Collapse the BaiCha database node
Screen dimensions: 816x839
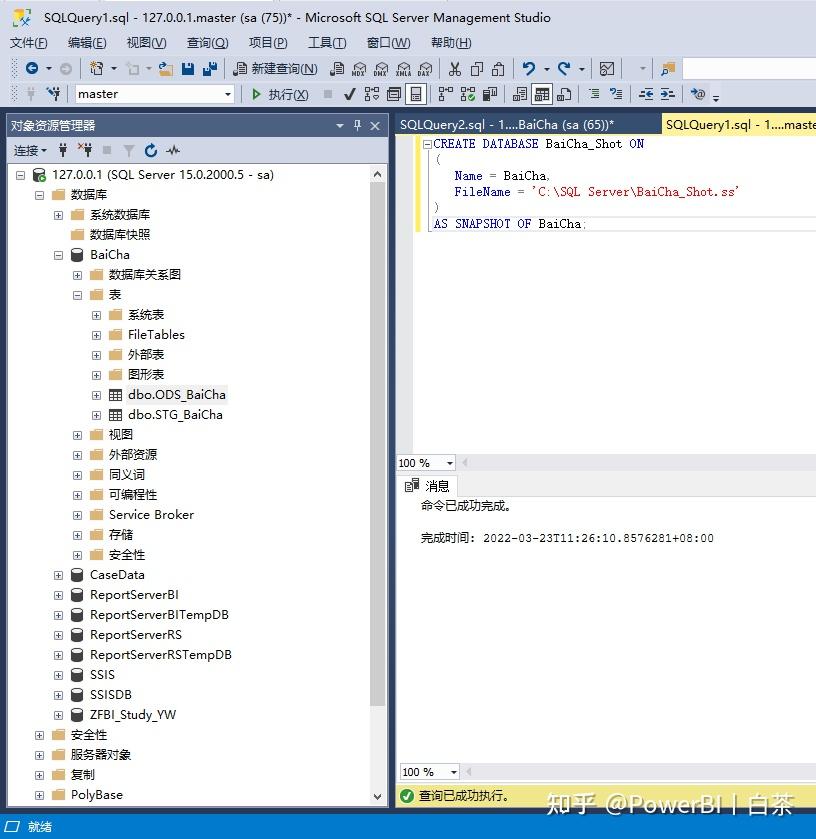58,255
